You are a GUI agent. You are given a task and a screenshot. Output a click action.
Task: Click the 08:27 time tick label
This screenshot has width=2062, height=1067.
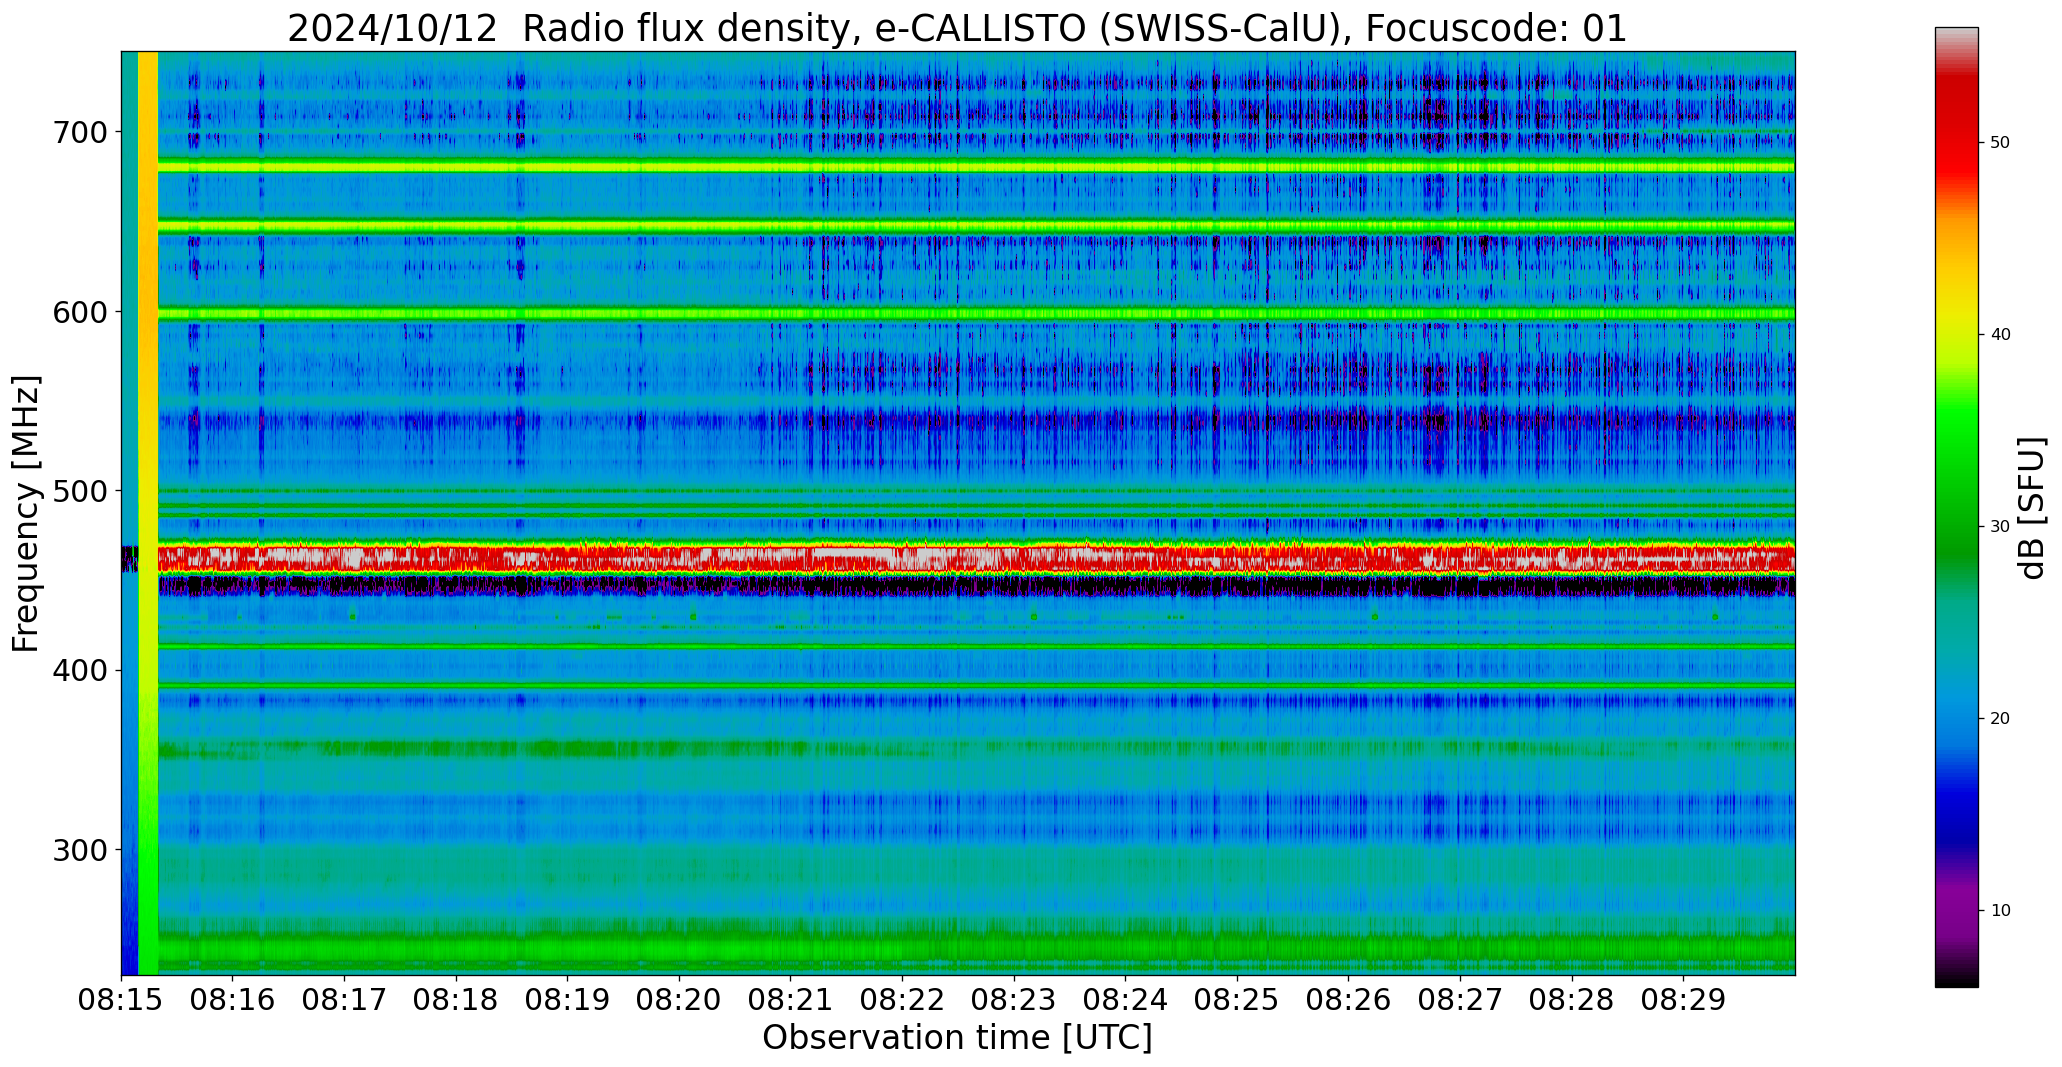tap(1460, 1001)
